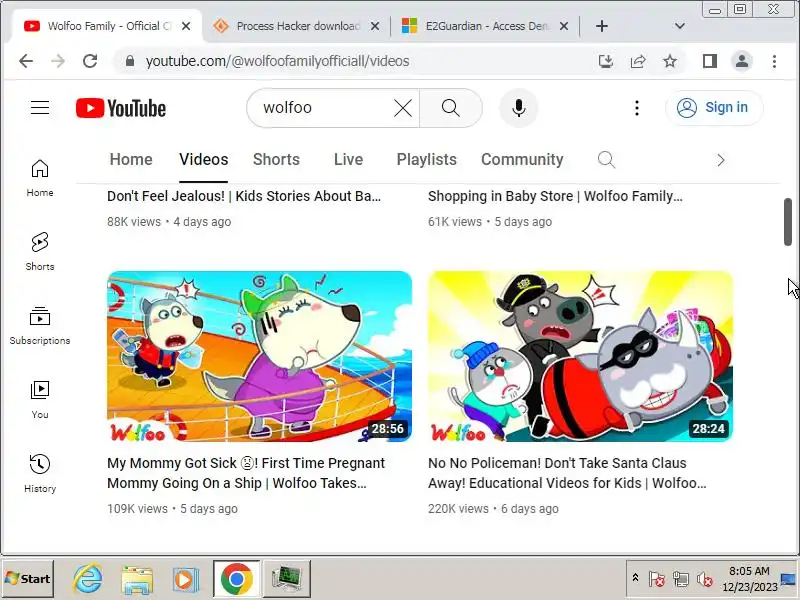Image resolution: width=800 pixels, height=600 pixels.
Task: Select the Videos channel tab
Action: 204,160
